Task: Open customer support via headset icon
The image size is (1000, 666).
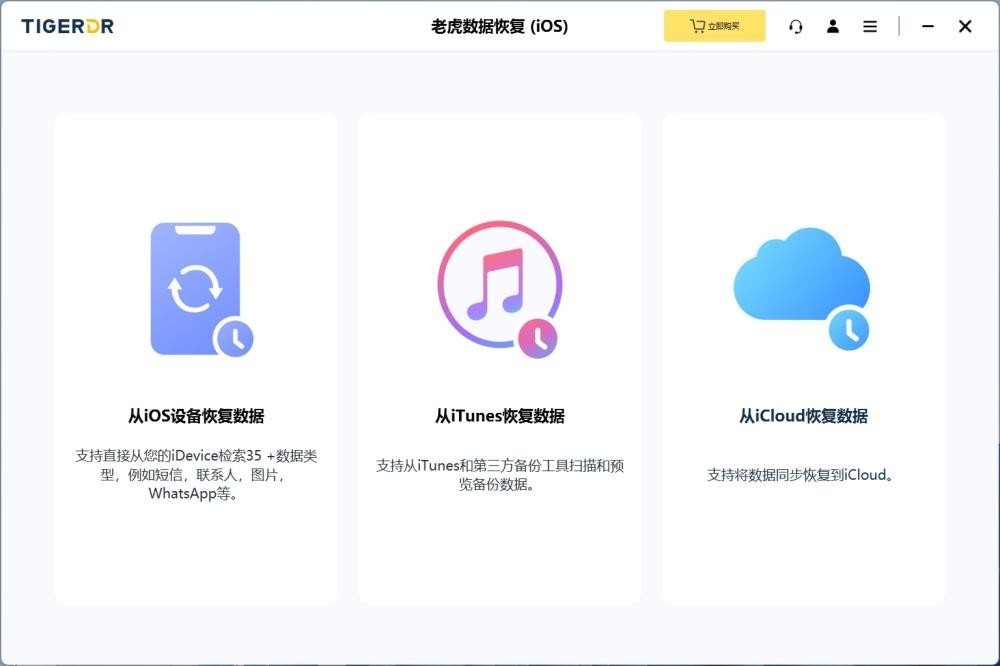Action: pyautogui.click(x=796, y=27)
